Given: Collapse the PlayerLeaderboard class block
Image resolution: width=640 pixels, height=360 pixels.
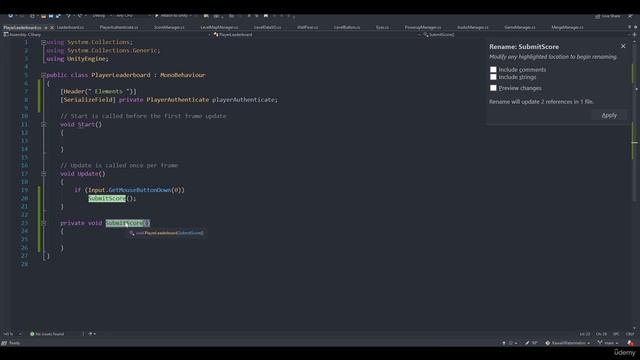Looking at the screenshot, I should (x=43, y=75).
